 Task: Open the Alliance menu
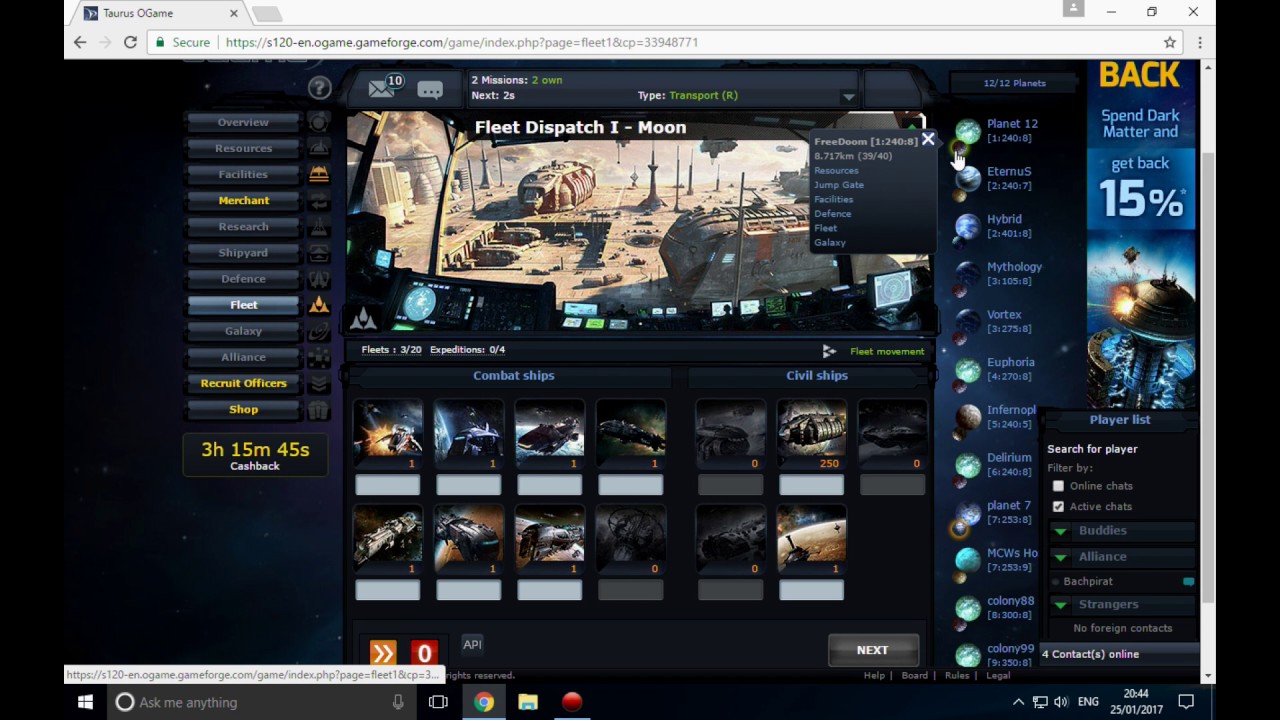coord(243,357)
